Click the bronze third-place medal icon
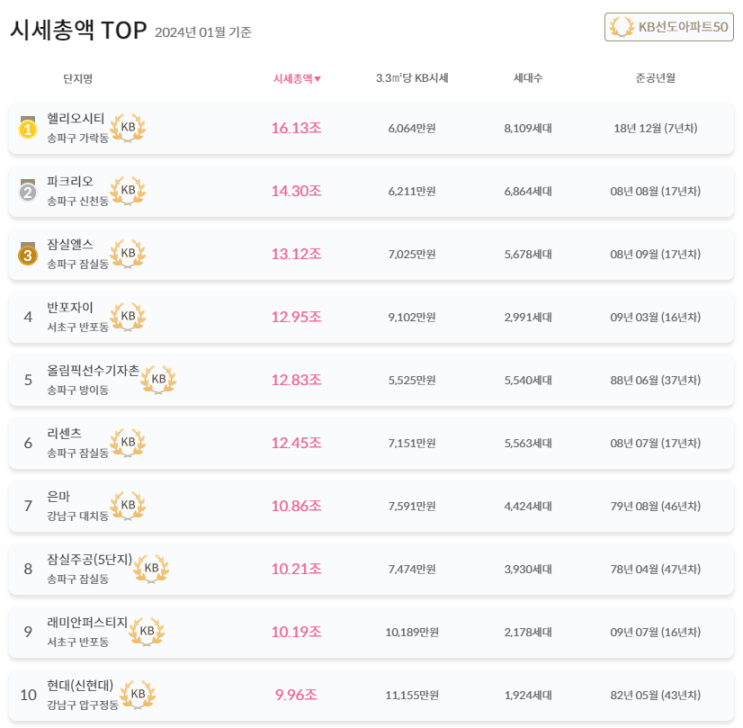The width and height of the screenshot is (743, 728). [x=28, y=254]
